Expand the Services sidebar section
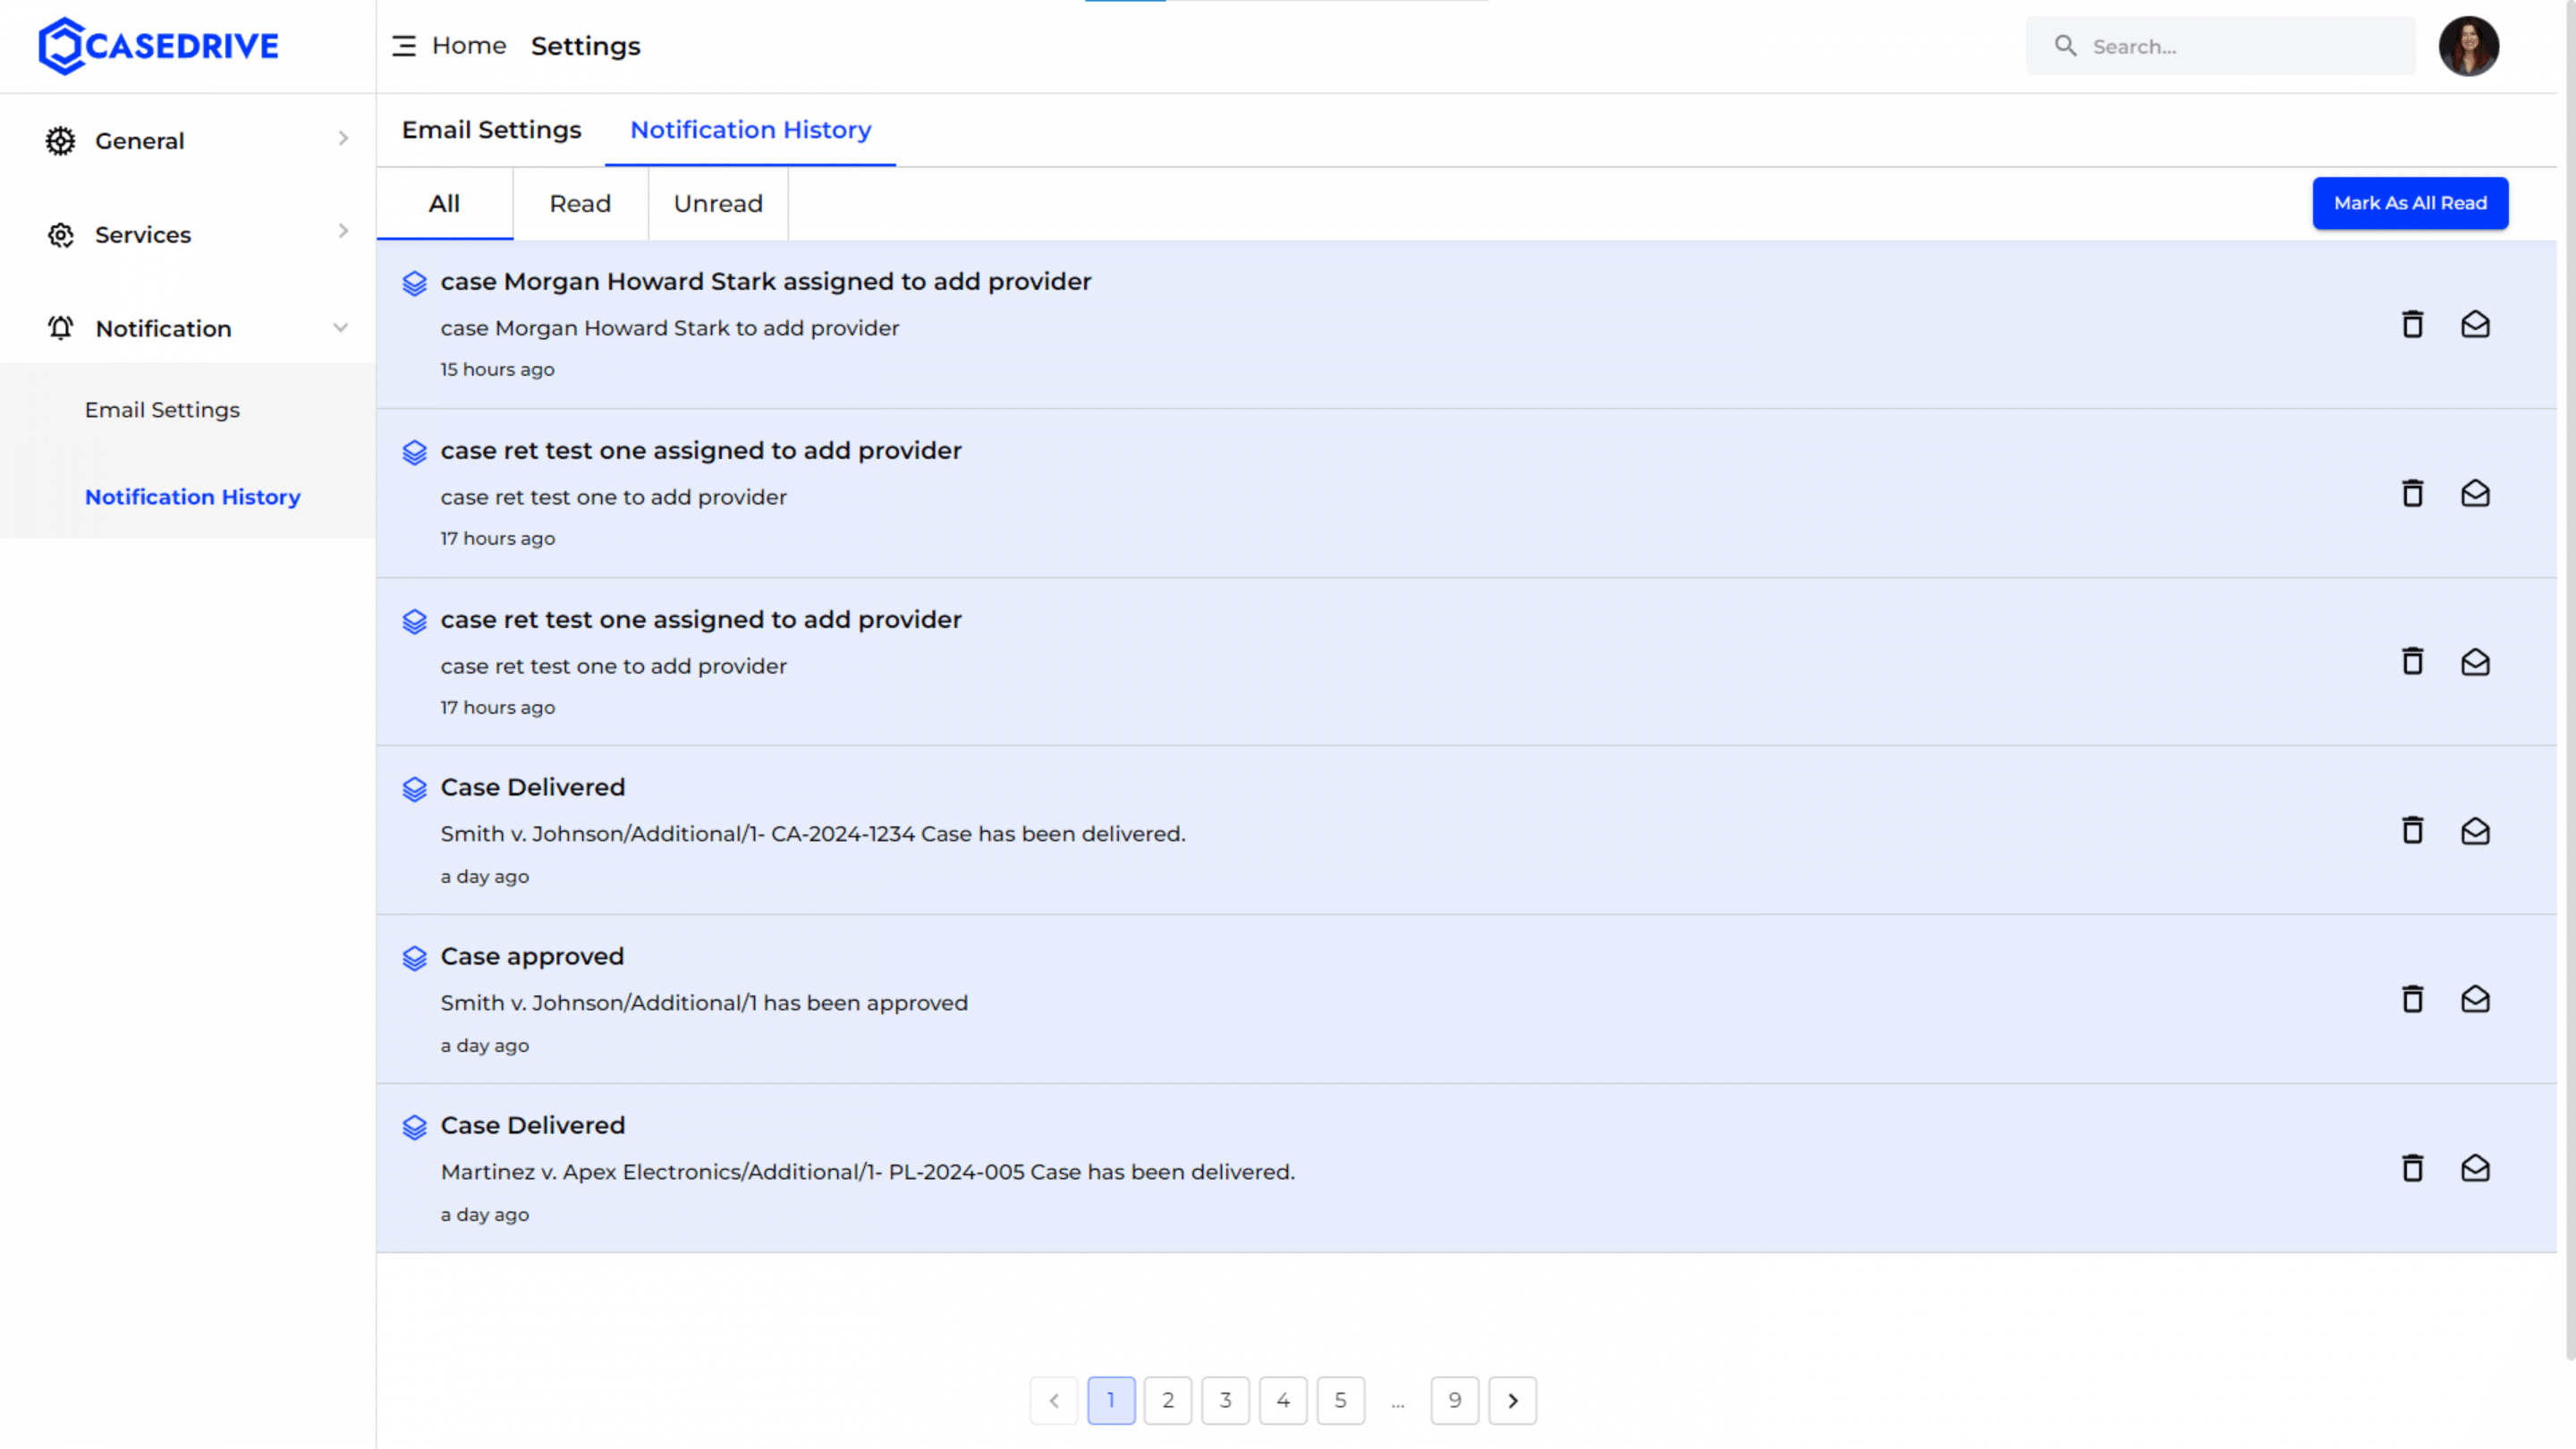The height and width of the screenshot is (1449, 2576). point(343,231)
